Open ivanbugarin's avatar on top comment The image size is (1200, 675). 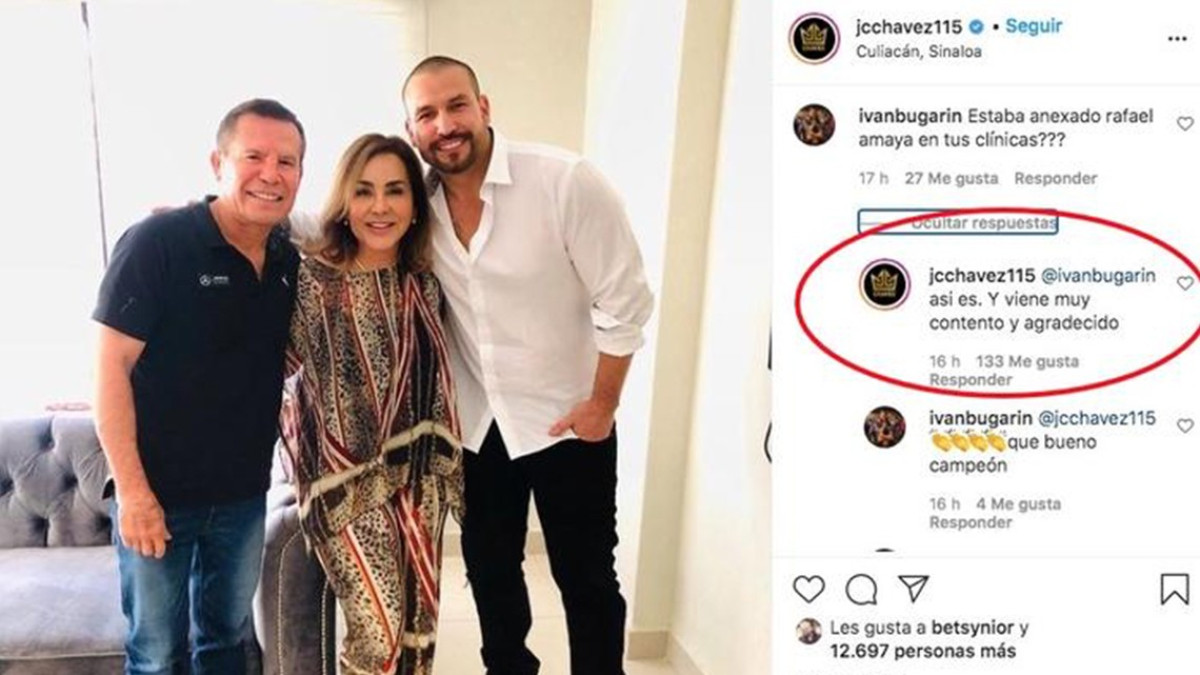814,125
